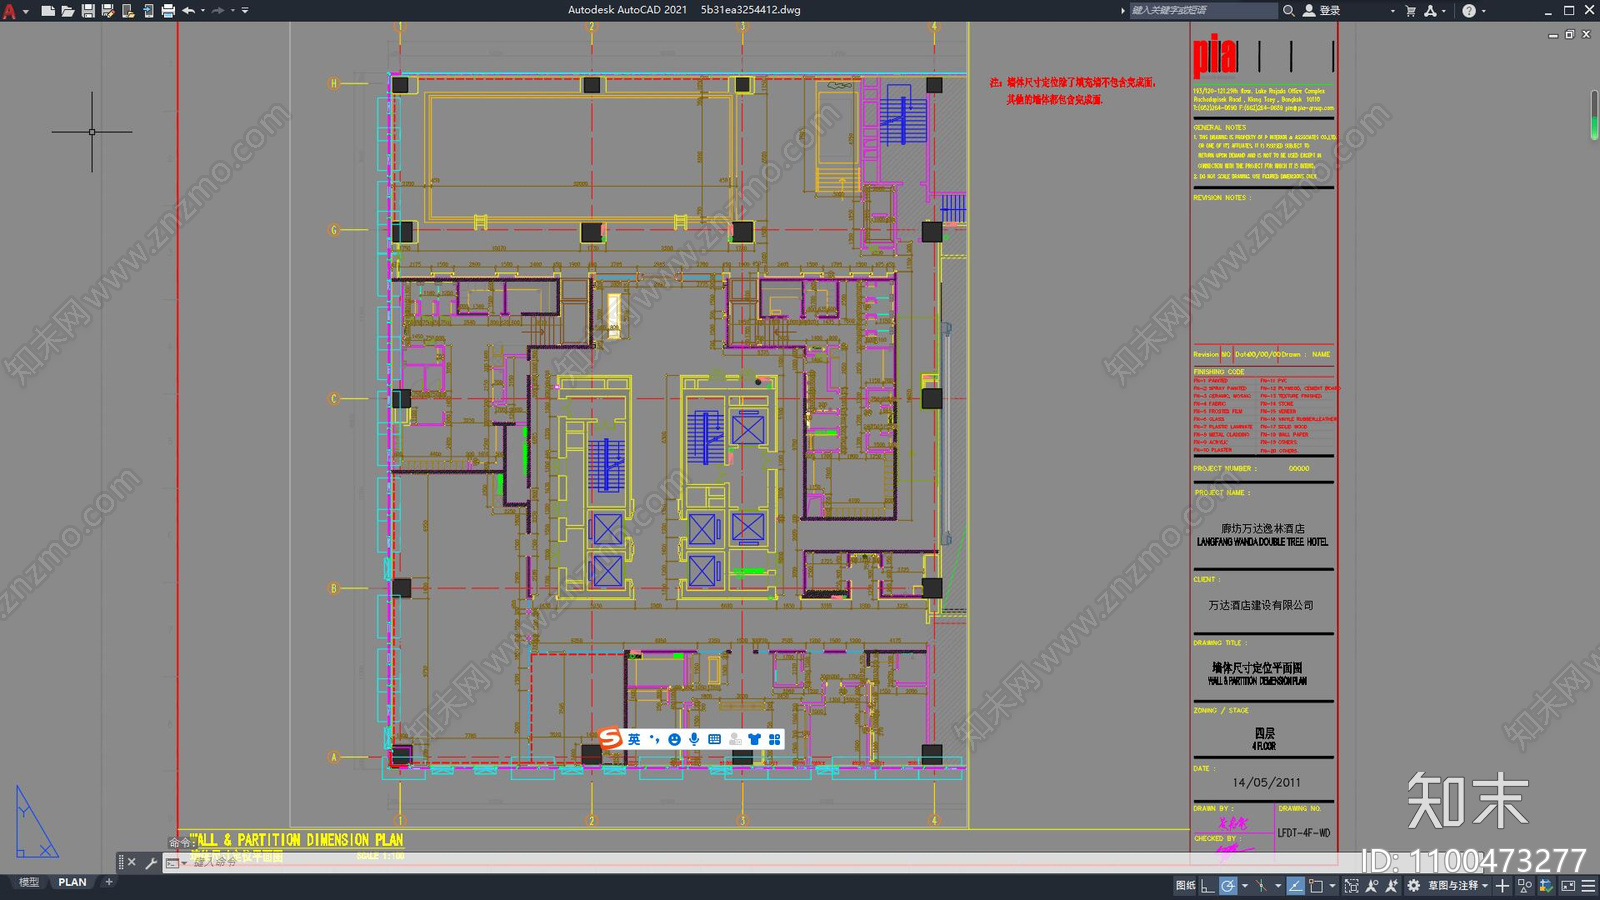Switch to the 模型 model tab

click(x=29, y=882)
